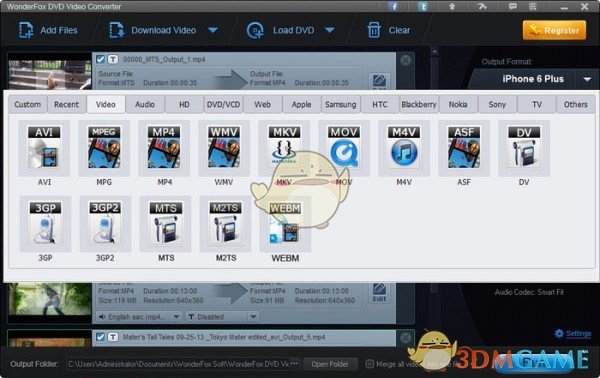Image resolution: width=600 pixels, height=378 pixels.
Task: Switch to the DVD/VCD tab
Action: [223, 104]
